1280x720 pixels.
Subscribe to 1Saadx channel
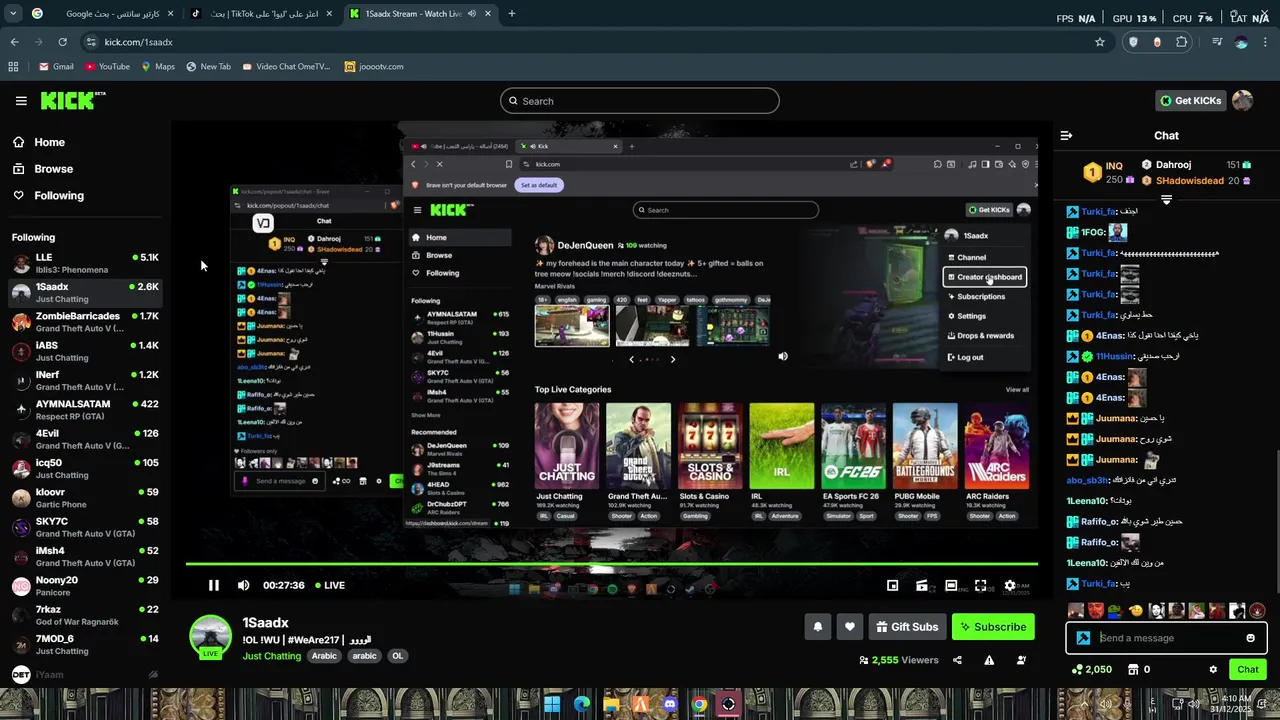993,627
